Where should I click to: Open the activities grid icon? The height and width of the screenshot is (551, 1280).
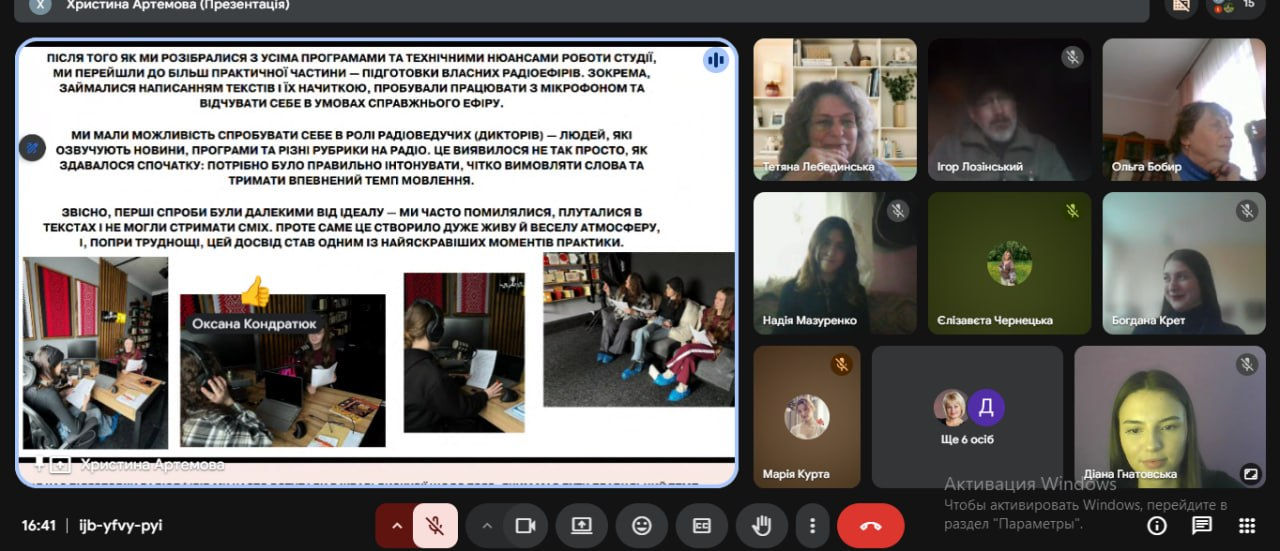(x=1247, y=526)
